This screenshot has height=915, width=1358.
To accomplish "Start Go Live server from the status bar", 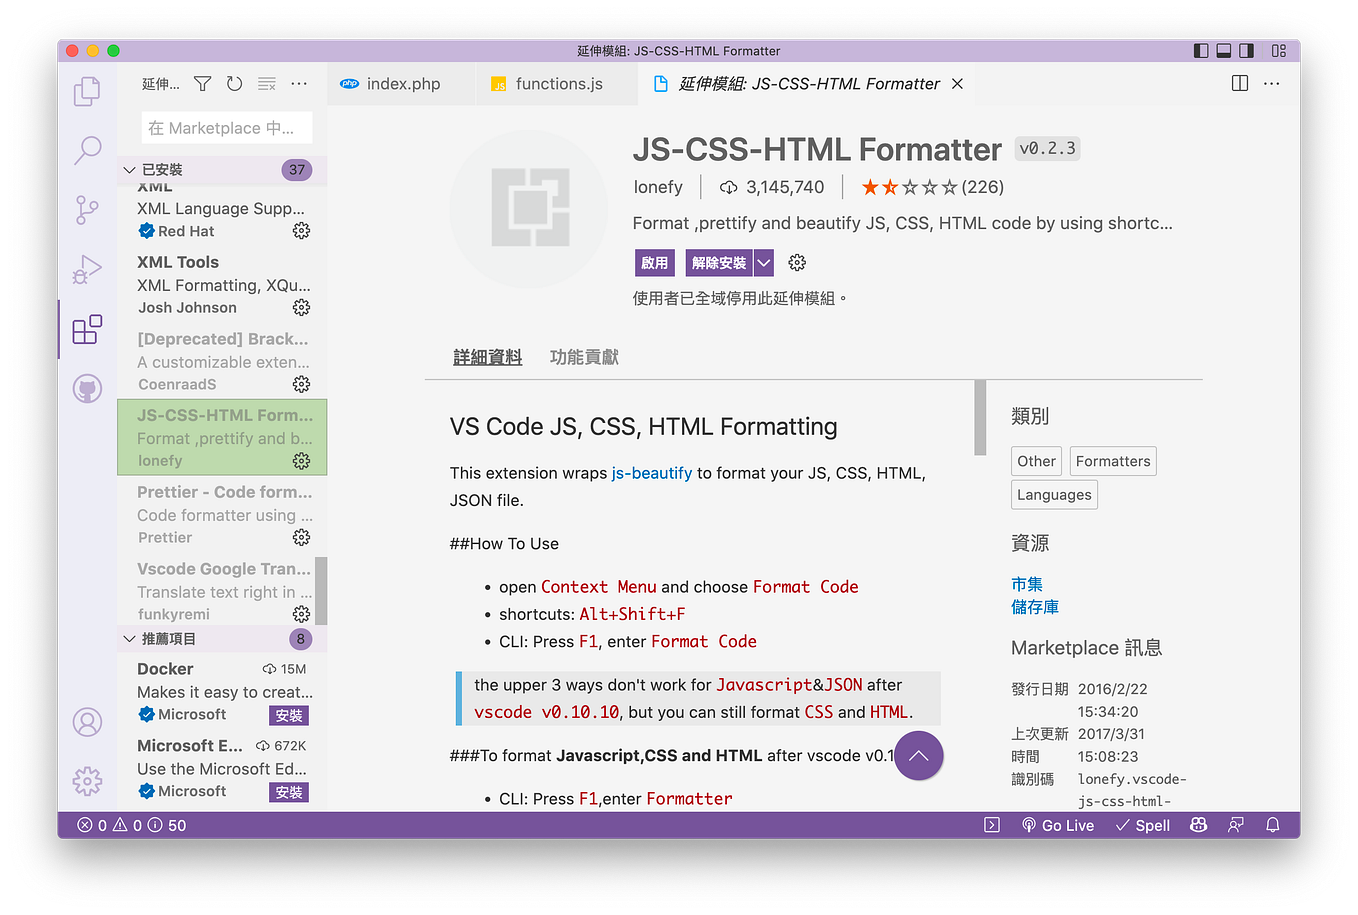I will [1058, 825].
